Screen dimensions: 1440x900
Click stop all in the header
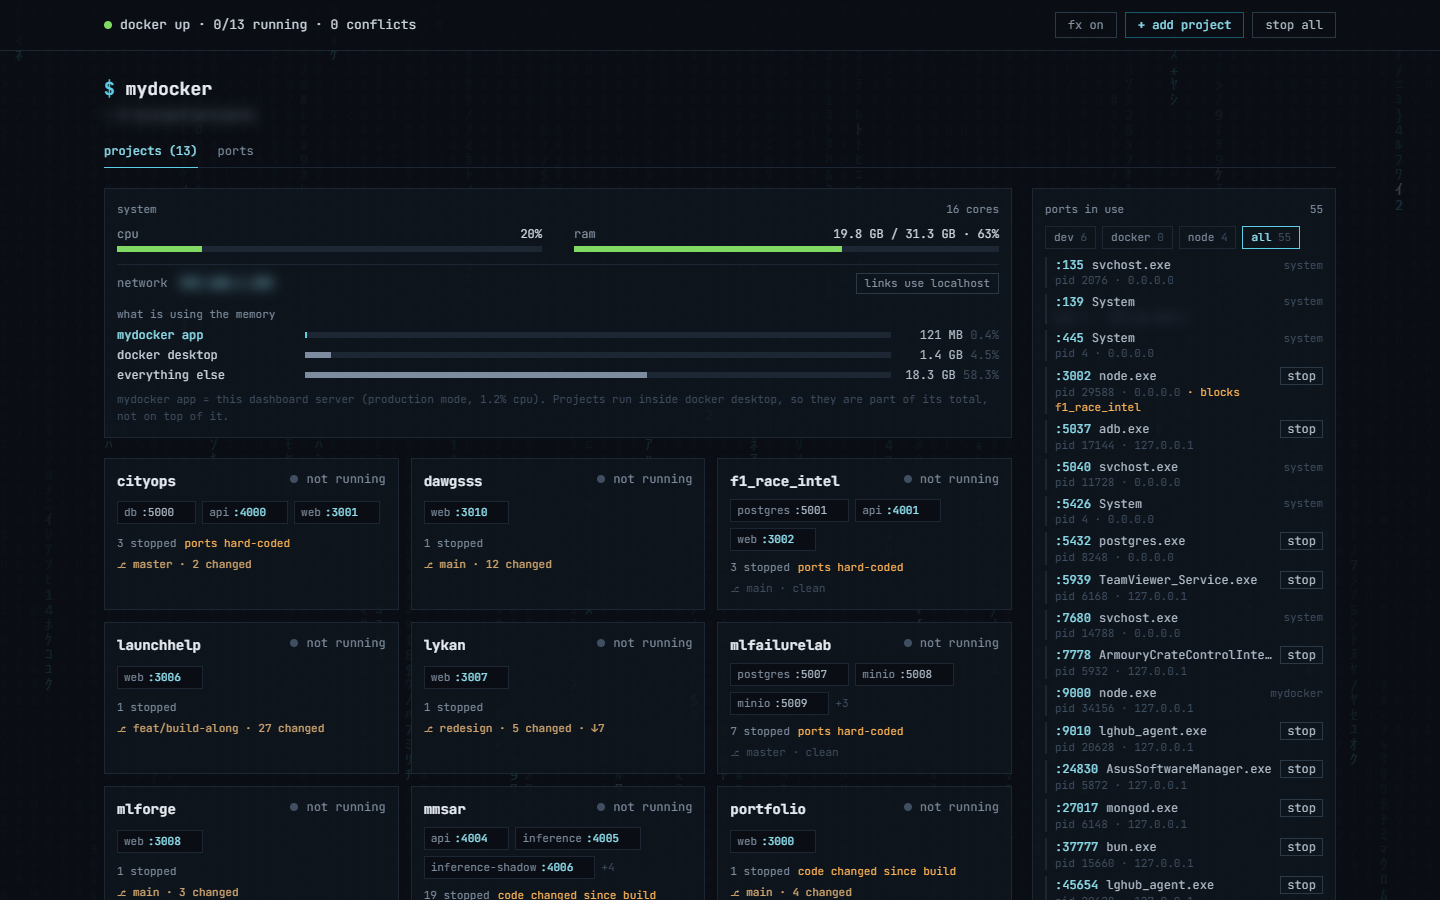tap(1293, 25)
